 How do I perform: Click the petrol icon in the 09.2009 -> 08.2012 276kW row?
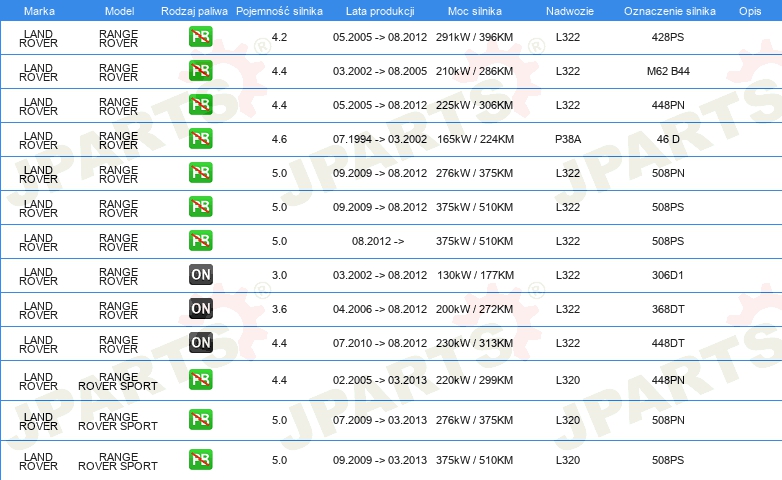point(200,173)
